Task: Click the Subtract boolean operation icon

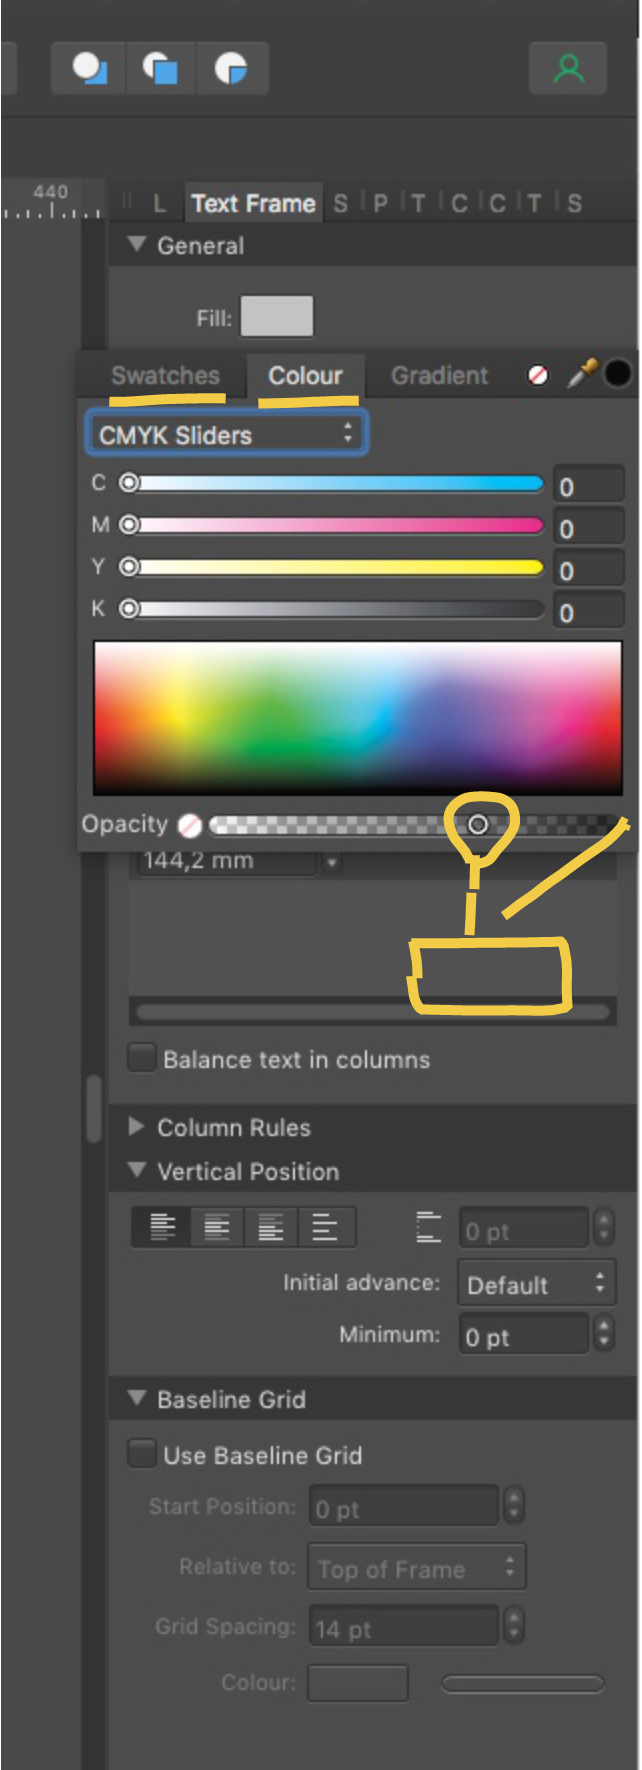Action: (x=160, y=68)
